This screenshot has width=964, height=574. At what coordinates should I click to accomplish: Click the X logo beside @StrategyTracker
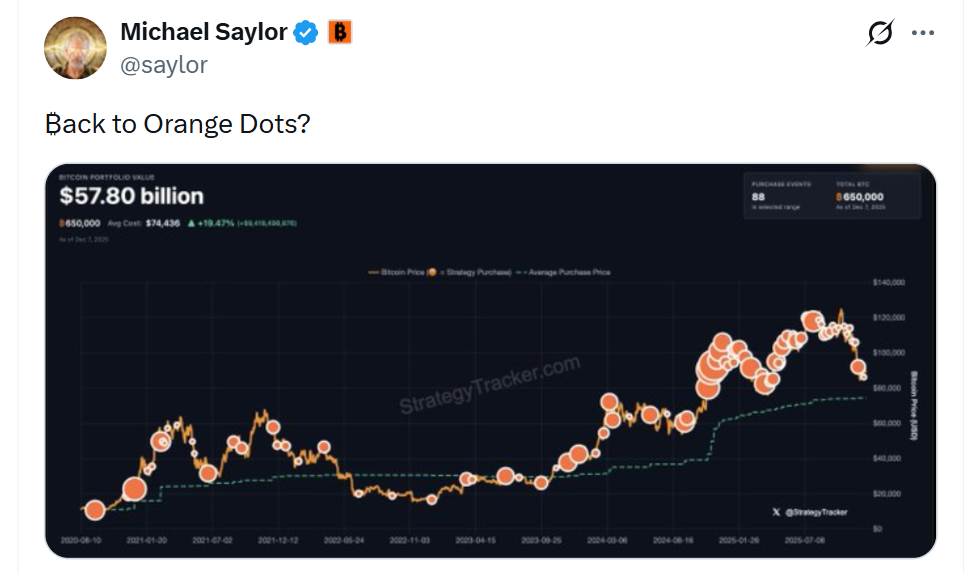776,511
